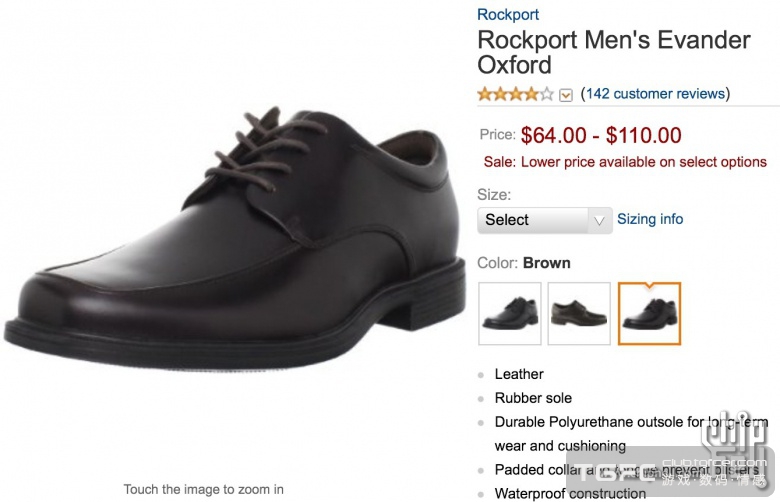The width and height of the screenshot is (780, 502).
Task: Expand the rating breakdown arrow beside stars
Action: tap(566, 95)
